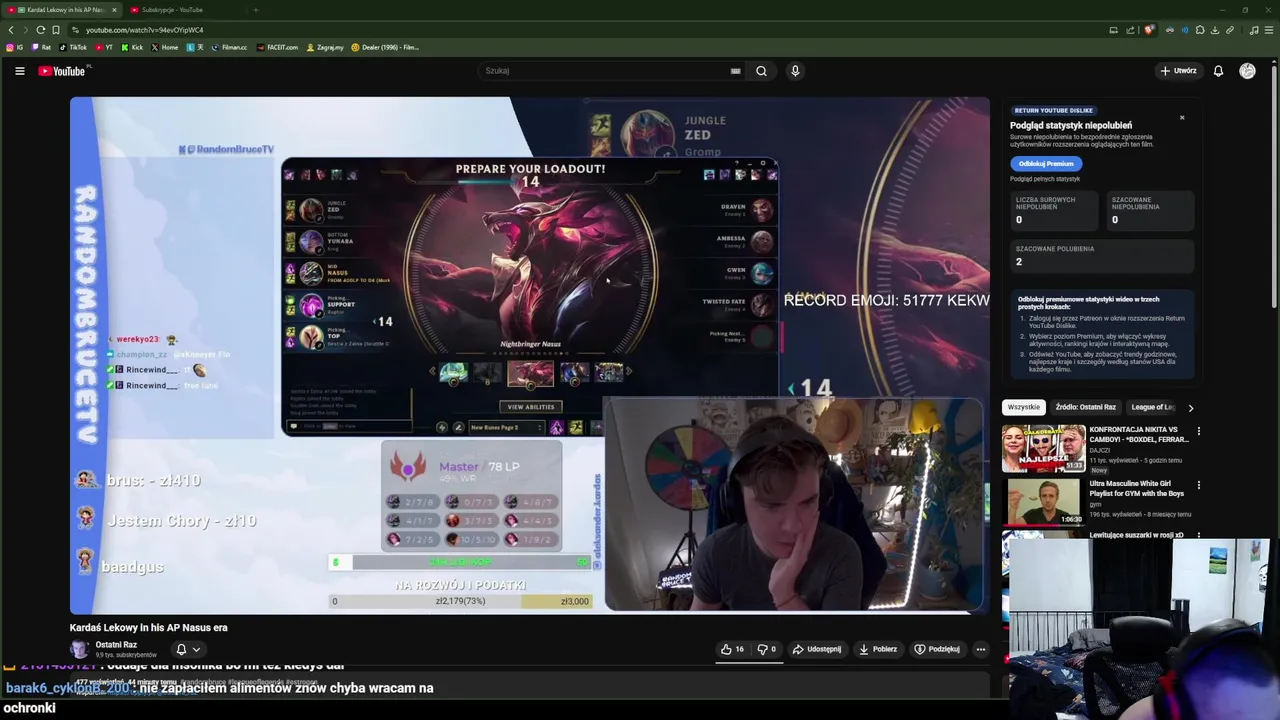
Task: Open Ostatni Raz channel name link
Action: 116,645
